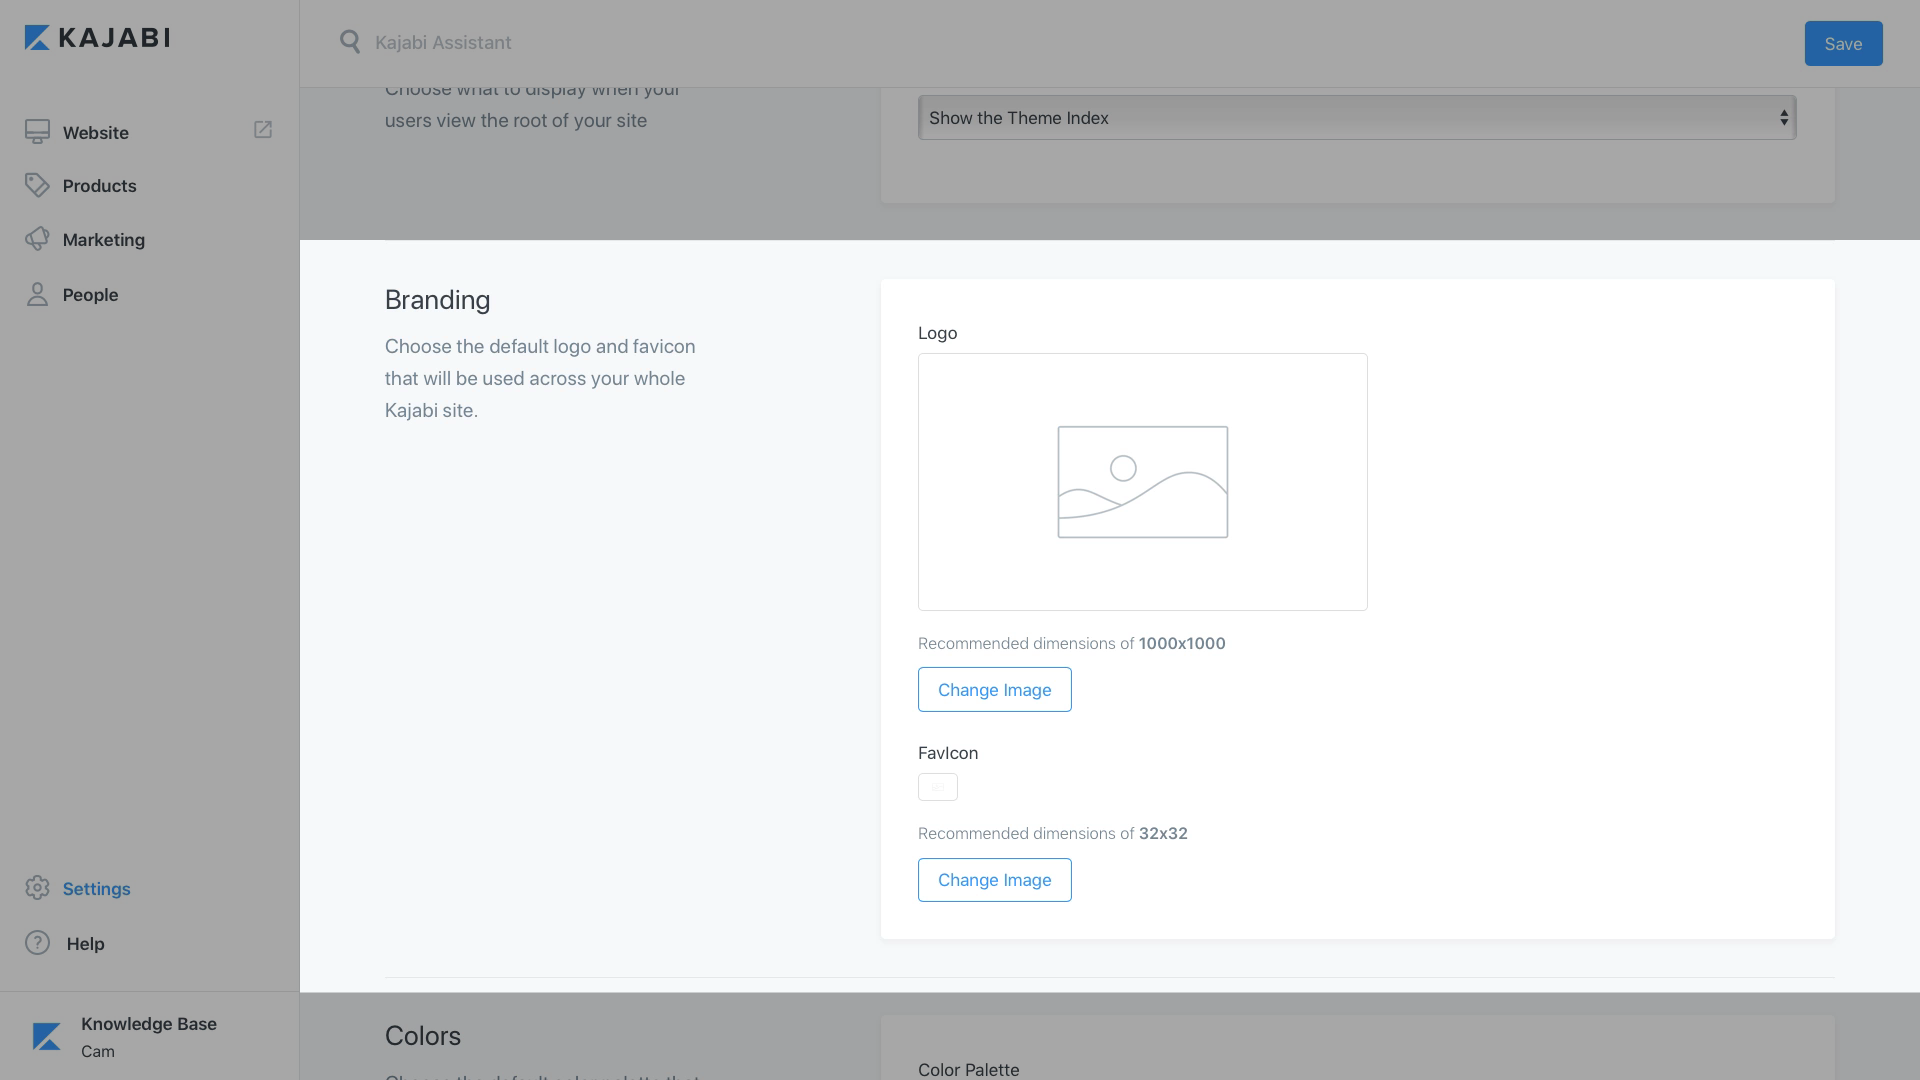Click the People person icon
Screen dimensions: 1920x1080
click(x=37, y=294)
